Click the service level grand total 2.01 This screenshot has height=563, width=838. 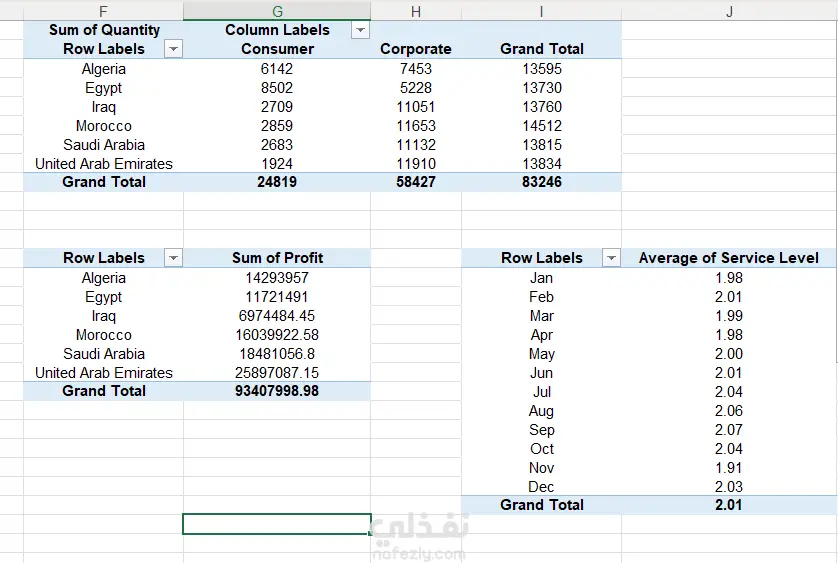(729, 505)
